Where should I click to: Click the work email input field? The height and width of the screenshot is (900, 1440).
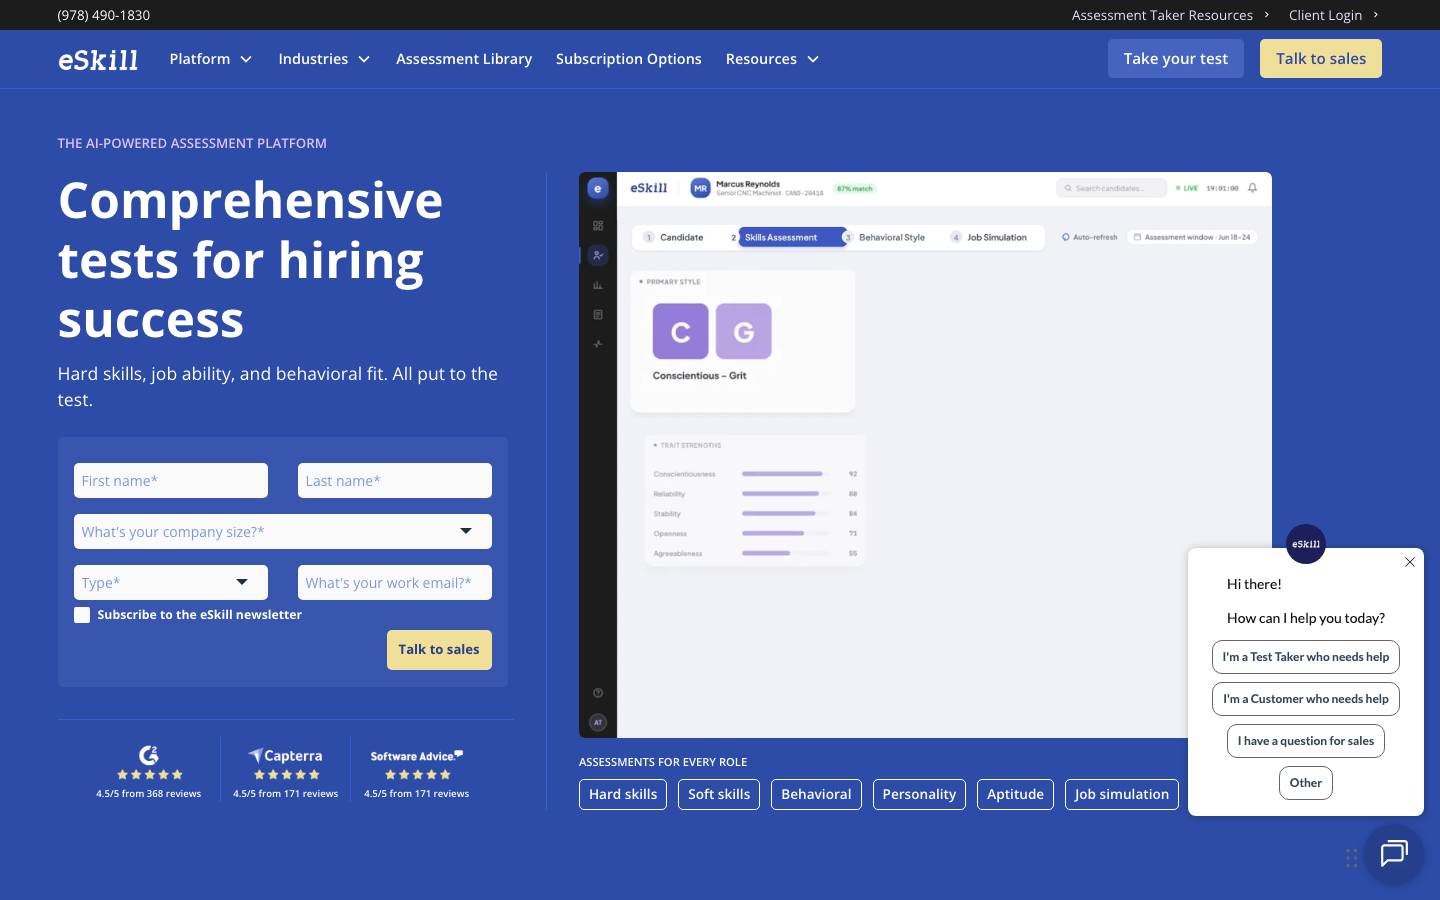click(395, 582)
